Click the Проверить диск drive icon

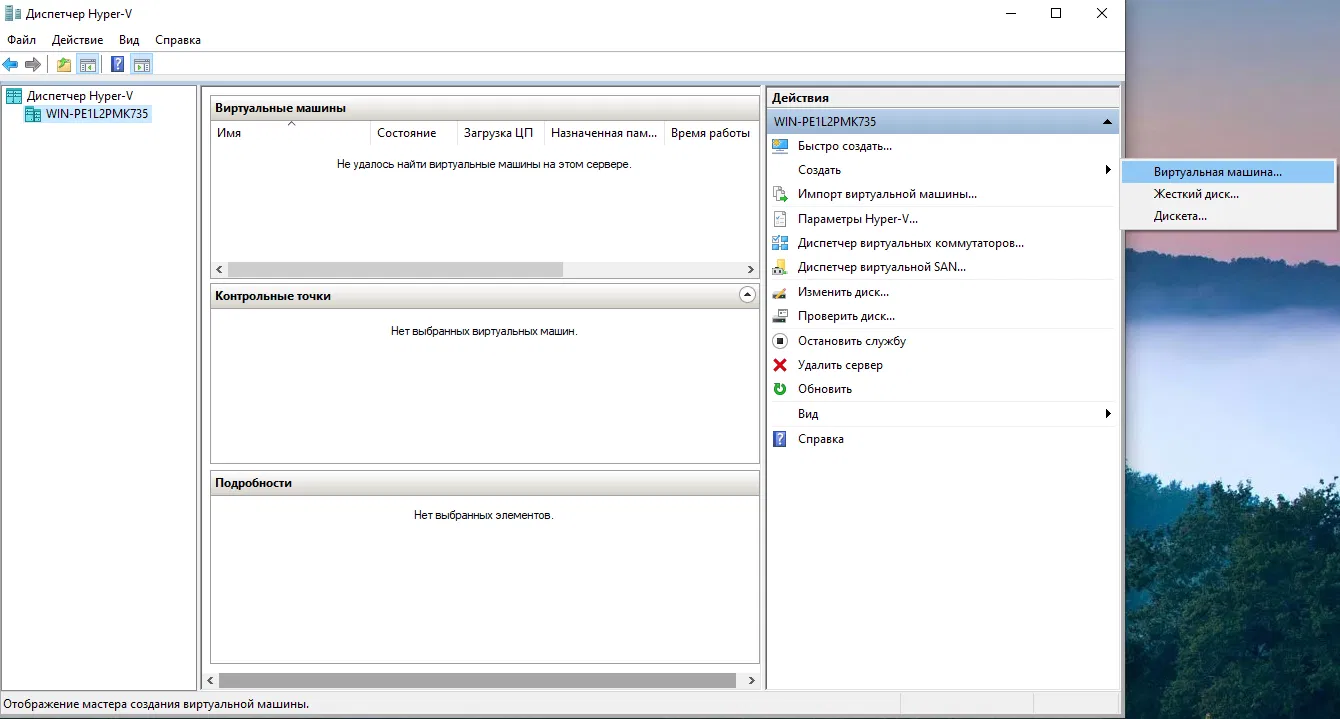point(780,316)
